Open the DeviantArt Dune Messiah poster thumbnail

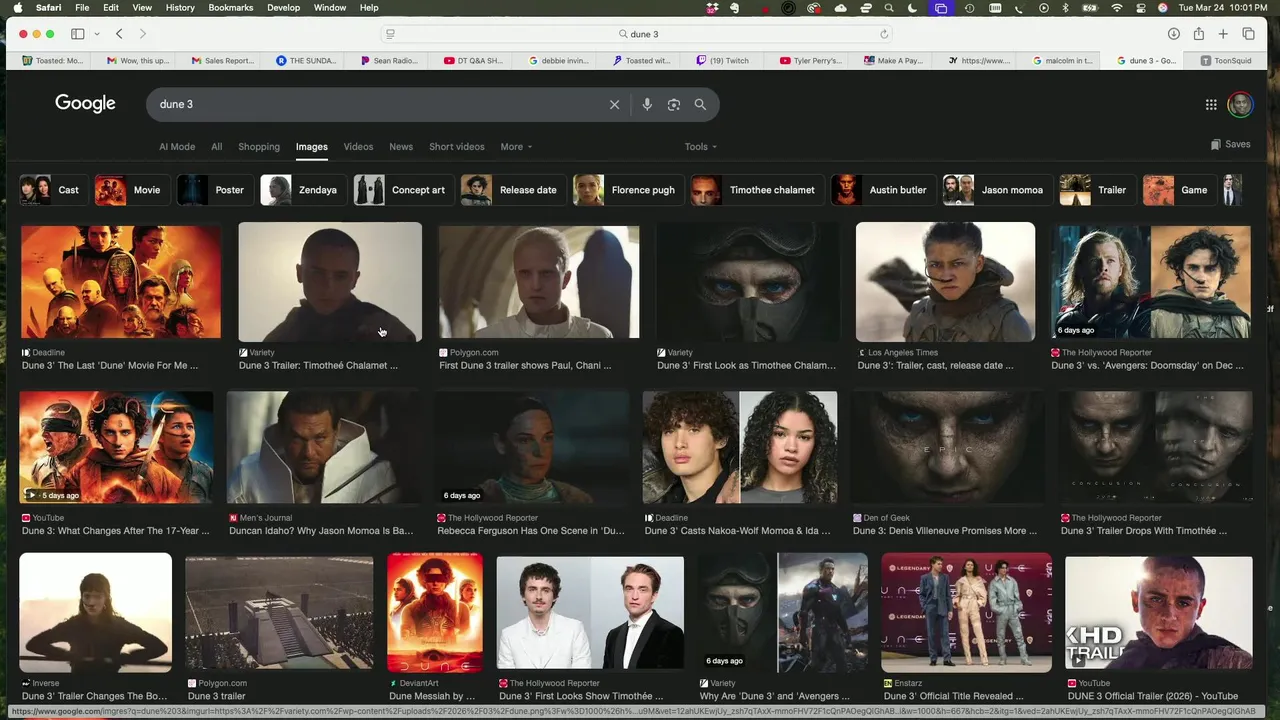click(435, 612)
